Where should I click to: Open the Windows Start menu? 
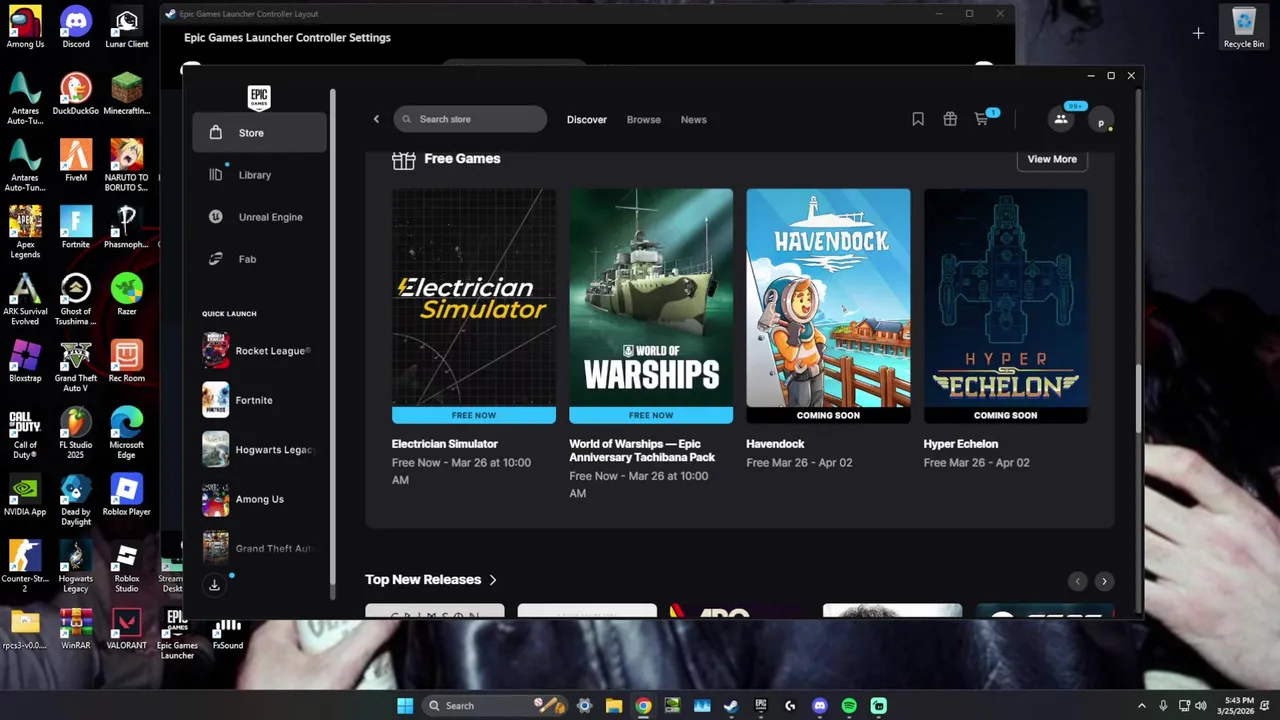(x=405, y=705)
